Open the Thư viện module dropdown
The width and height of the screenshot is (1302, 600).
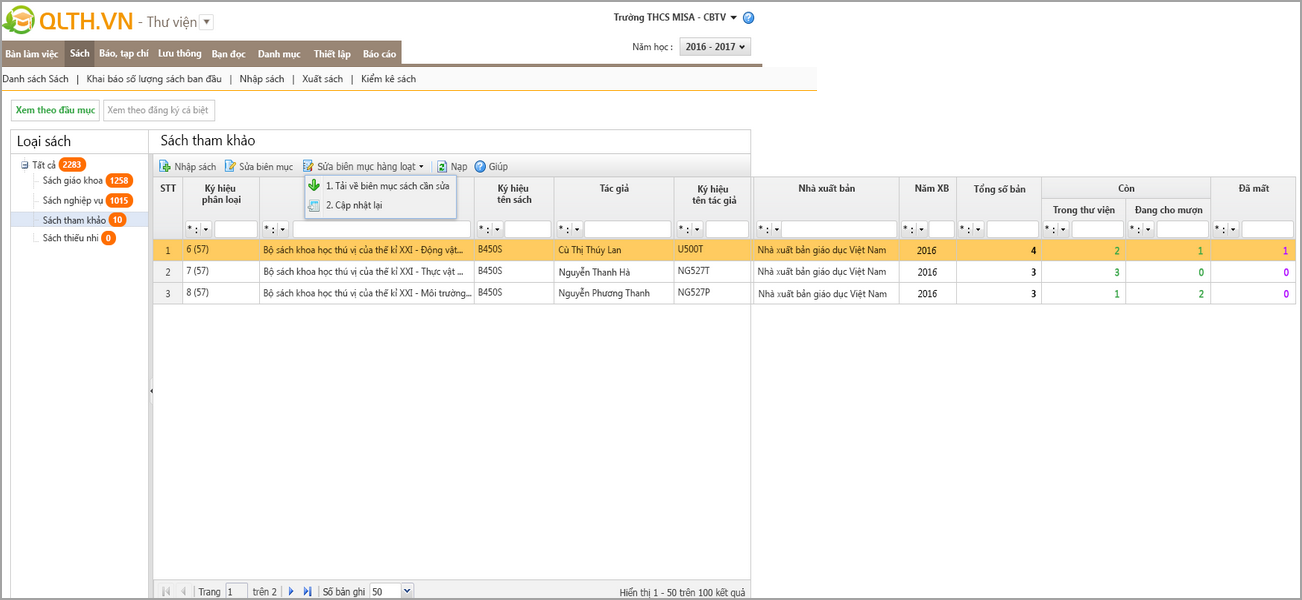coord(206,22)
